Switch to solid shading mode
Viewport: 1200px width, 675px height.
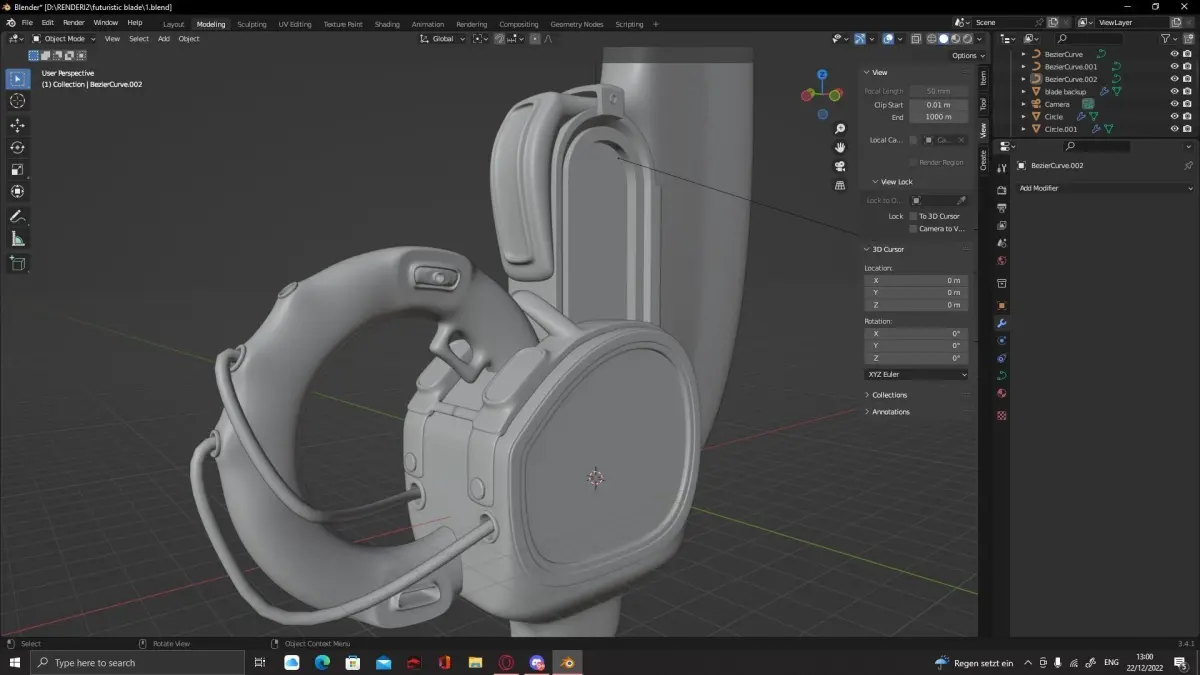tap(943, 39)
